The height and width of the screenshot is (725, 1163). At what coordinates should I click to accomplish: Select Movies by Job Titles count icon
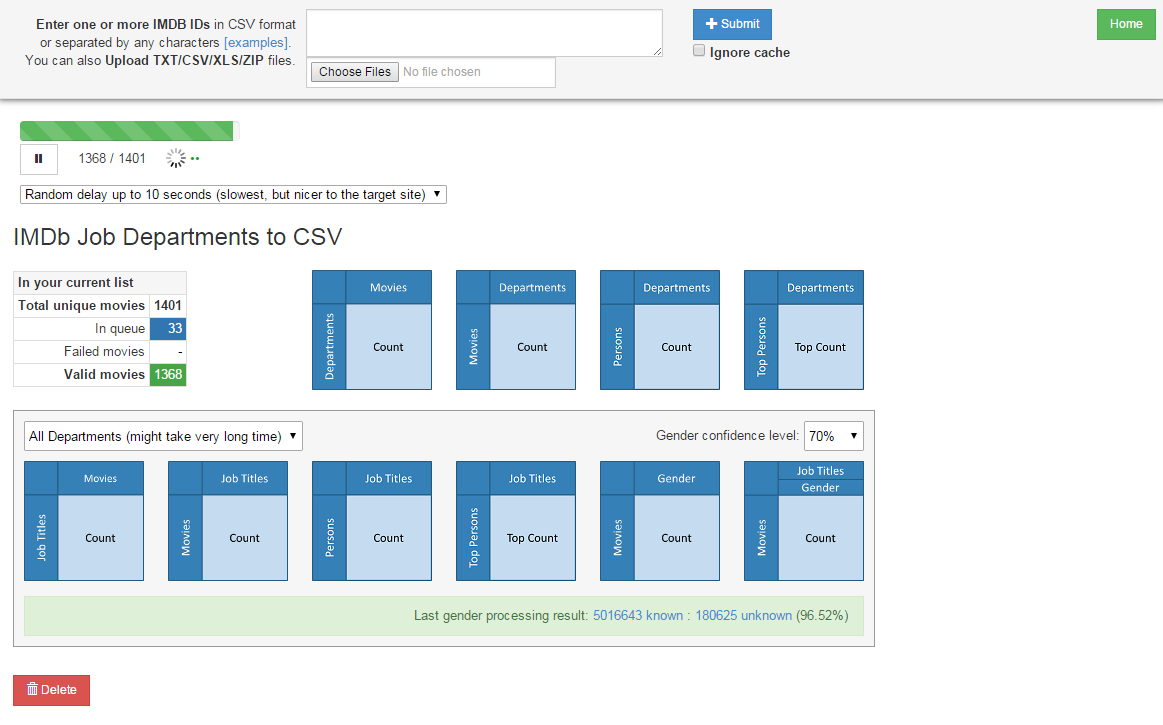click(228, 521)
